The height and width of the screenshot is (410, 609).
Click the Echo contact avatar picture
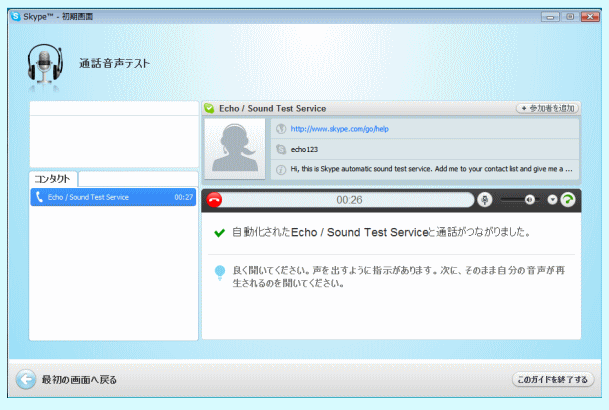pos(235,149)
